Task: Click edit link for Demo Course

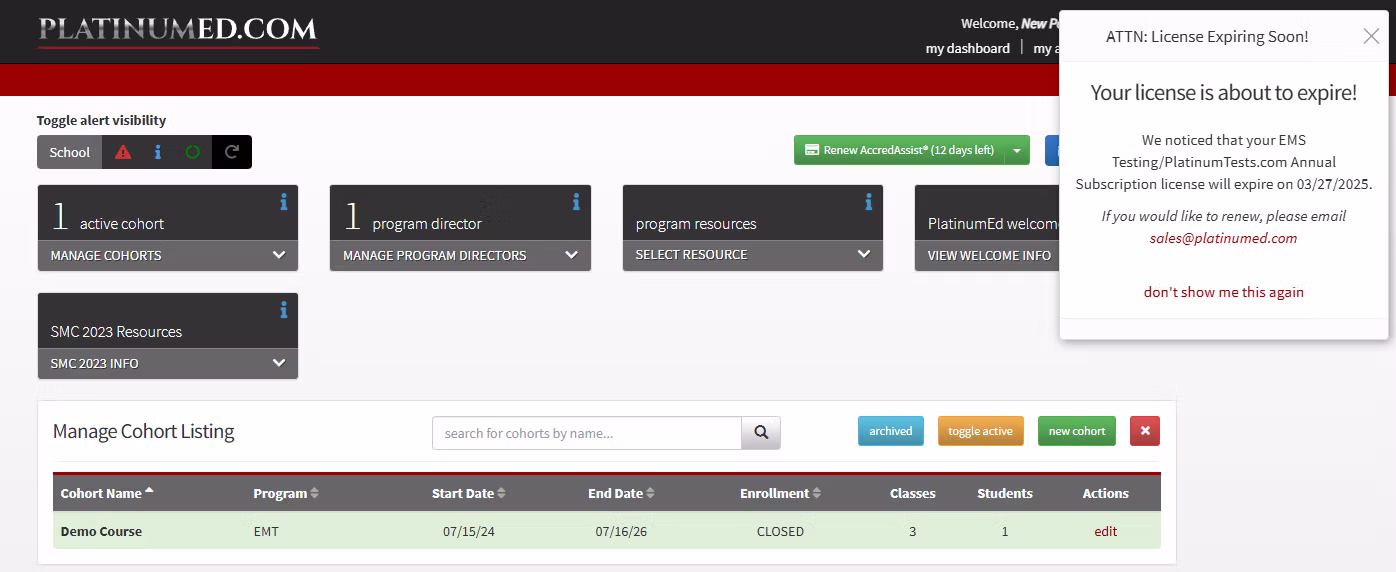Action: (1106, 531)
